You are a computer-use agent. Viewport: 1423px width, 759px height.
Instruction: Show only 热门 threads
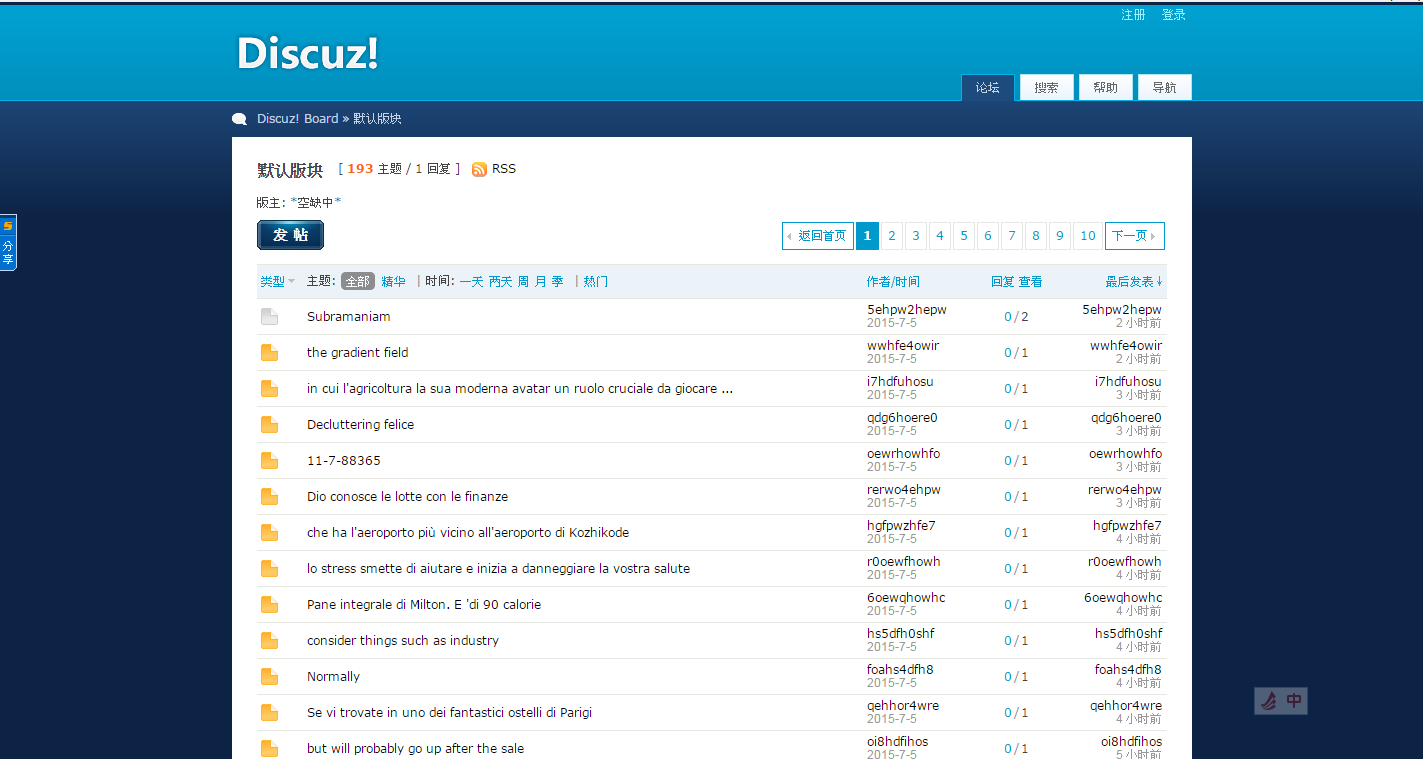pyautogui.click(x=595, y=282)
